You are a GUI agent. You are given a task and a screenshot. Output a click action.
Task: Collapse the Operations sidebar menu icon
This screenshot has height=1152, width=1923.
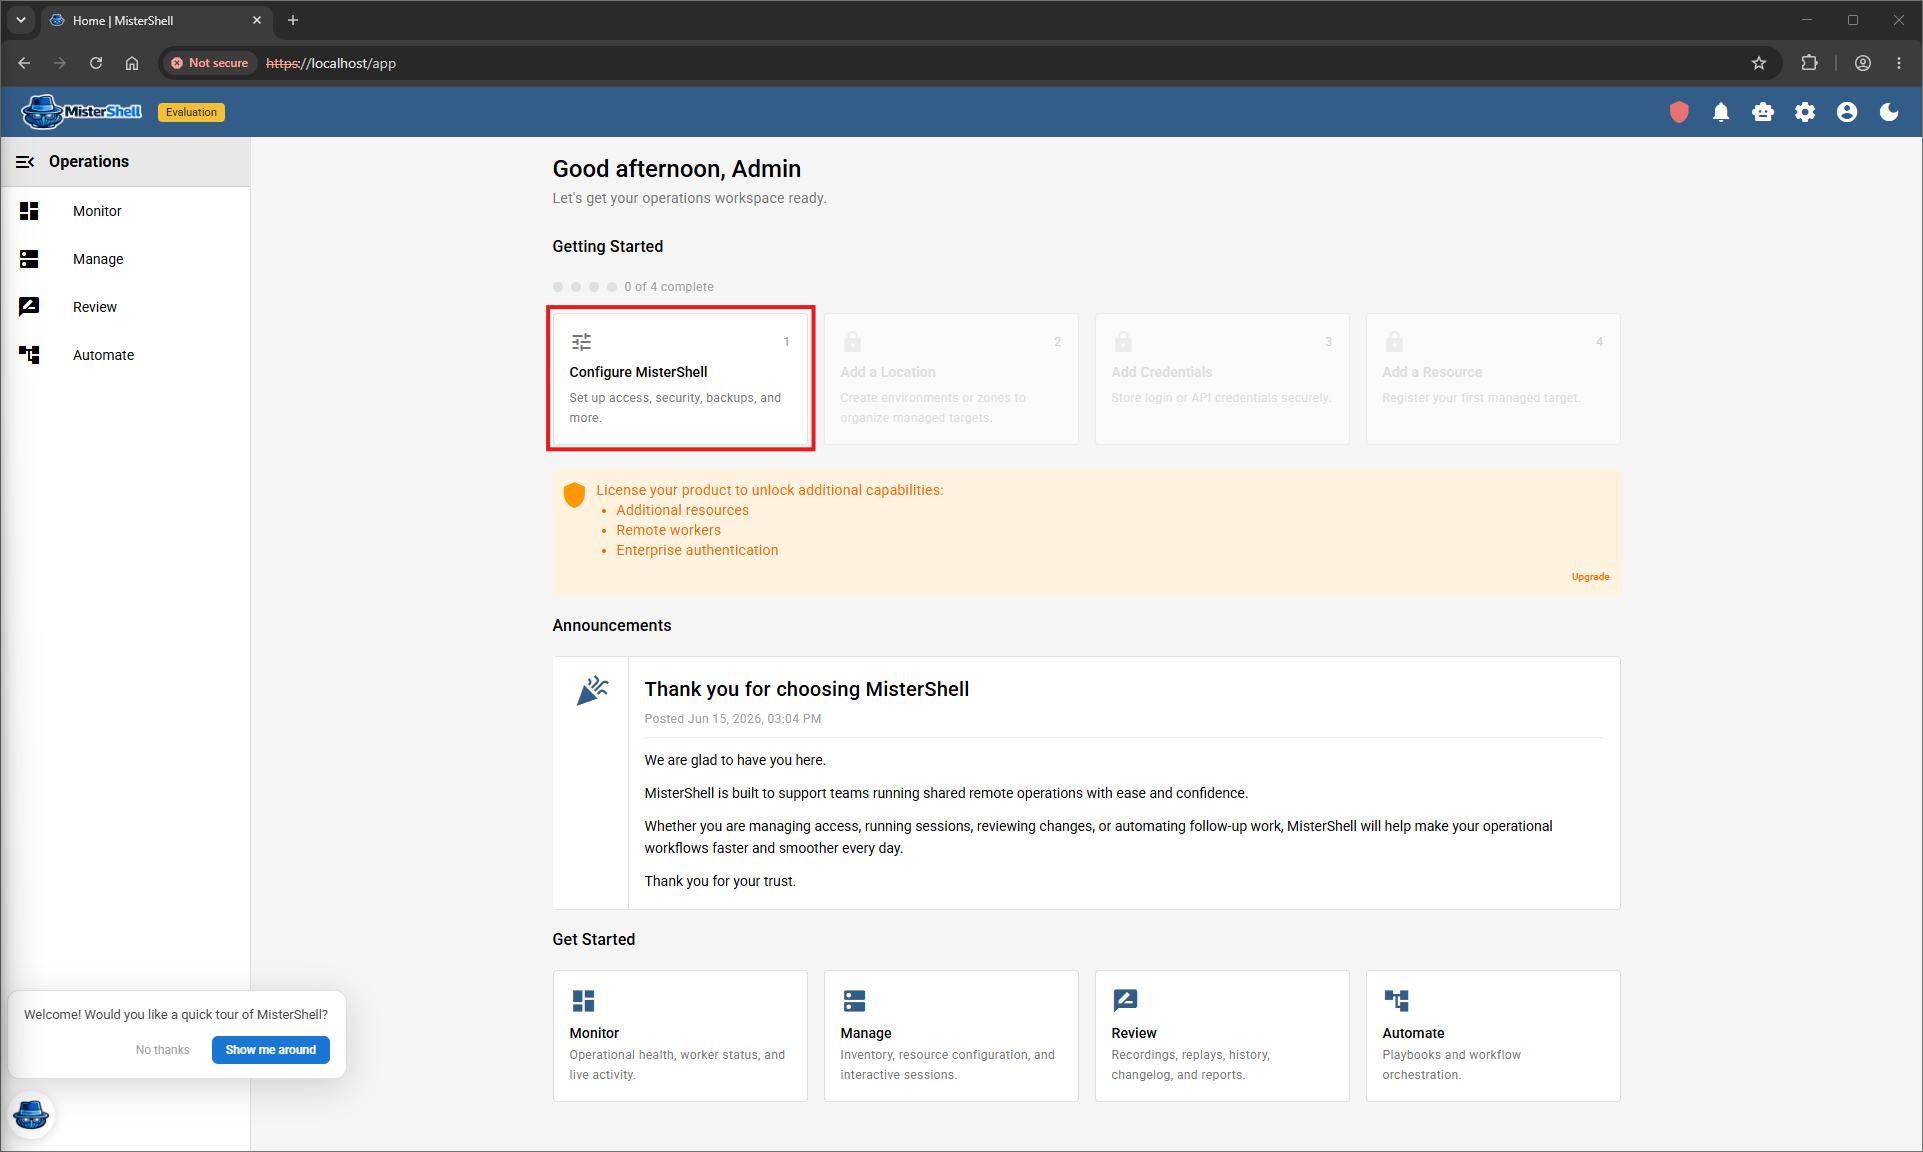click(x=25, y=161)
